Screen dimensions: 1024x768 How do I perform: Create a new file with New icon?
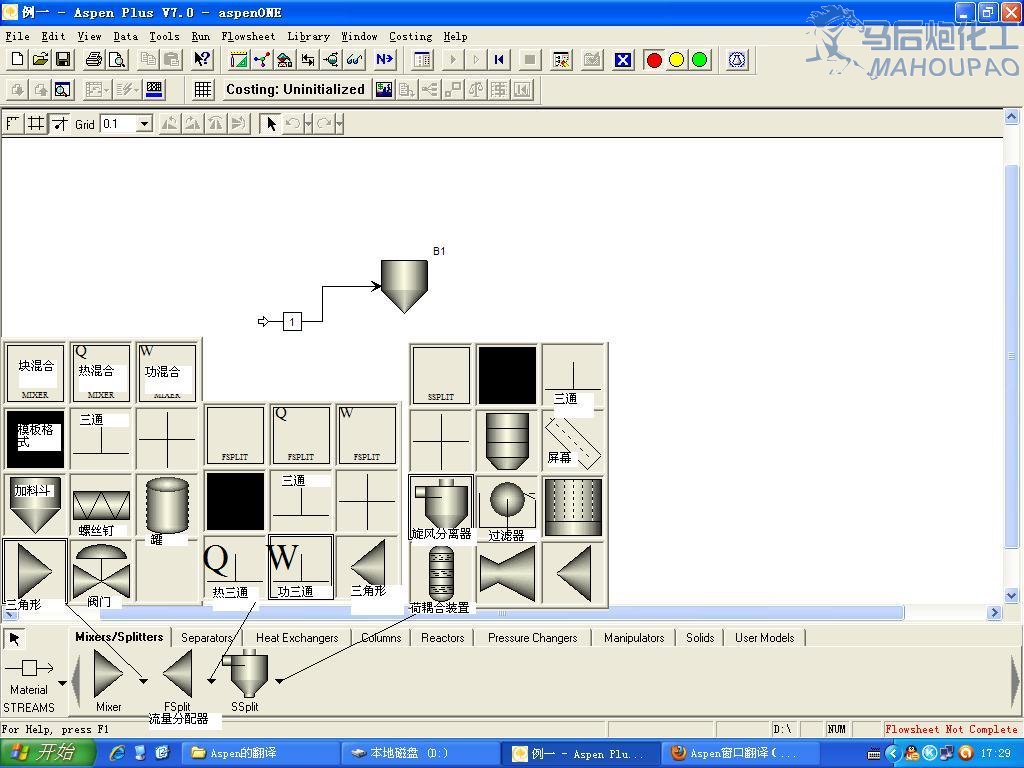point(18,59)
